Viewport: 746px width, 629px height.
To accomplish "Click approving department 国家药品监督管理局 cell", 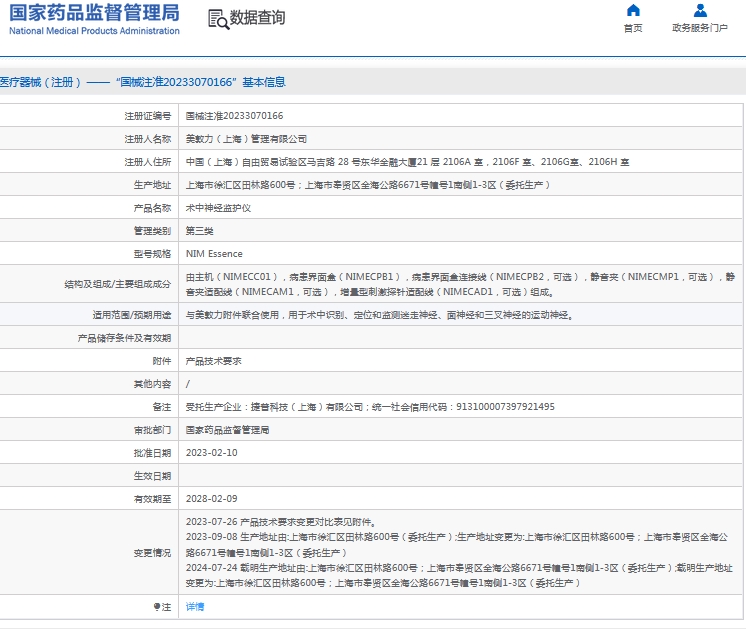I will pyautogui.click(x=227, y=430).
